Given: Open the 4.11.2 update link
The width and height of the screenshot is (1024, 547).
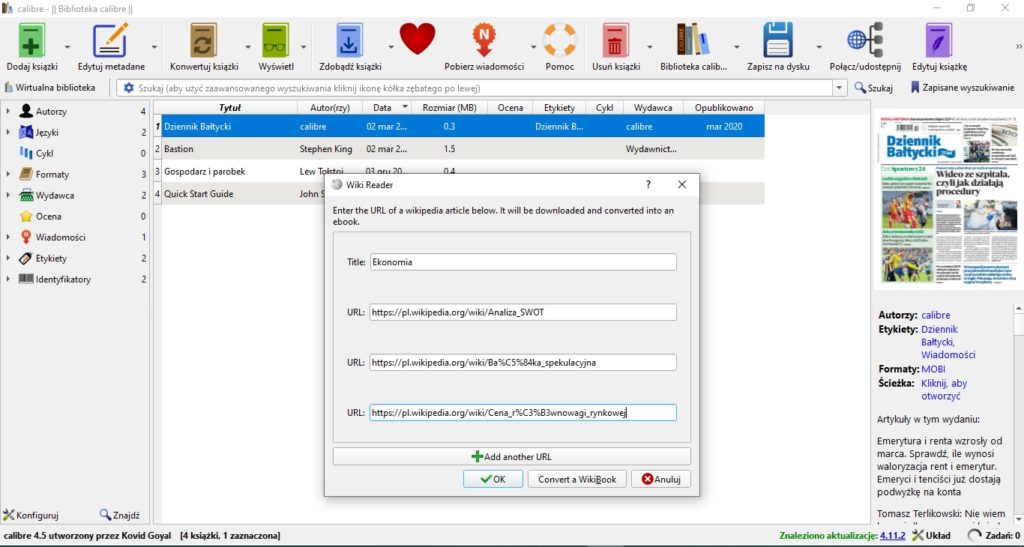Looking at the screenshot, I should coord(892,535).
